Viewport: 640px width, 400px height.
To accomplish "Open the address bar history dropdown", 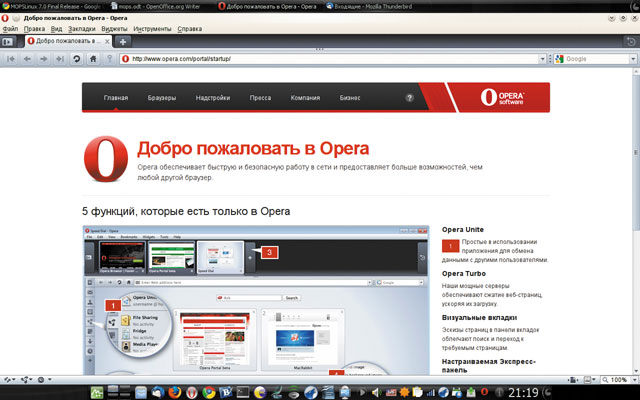I will (542, 59).
